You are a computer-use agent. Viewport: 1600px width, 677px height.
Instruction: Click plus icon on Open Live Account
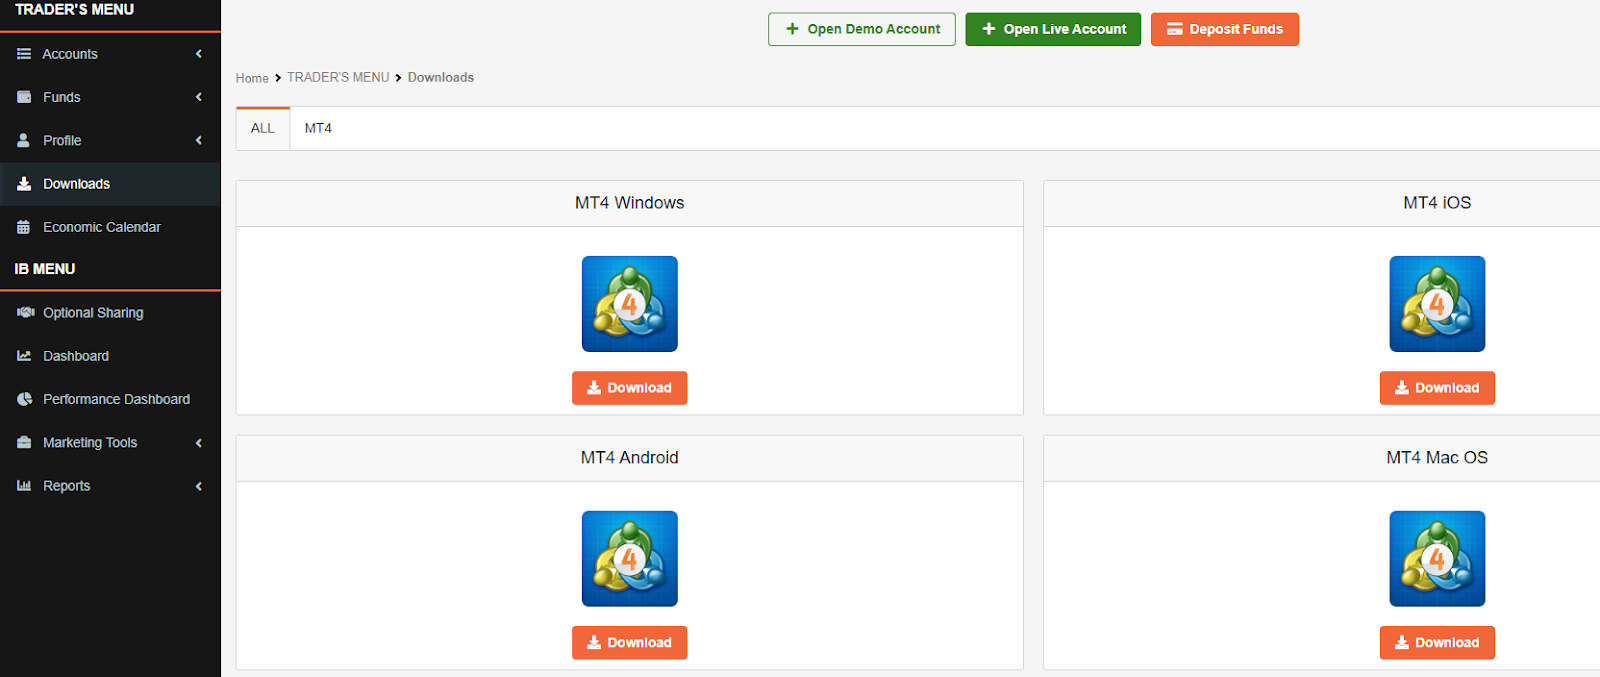(989, 29)
